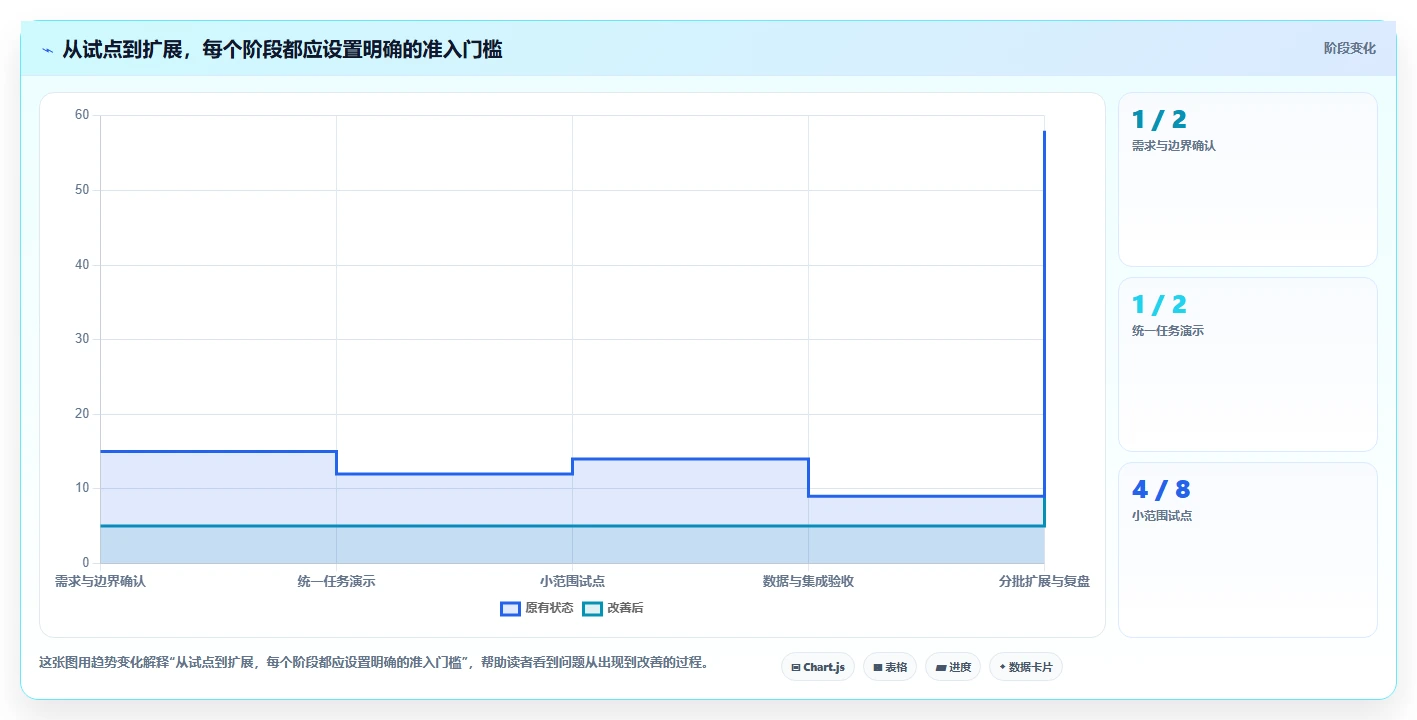Select the 数据卡片 tag button
This screenshot has width=1417, height=720.
click(x=1026, y=667)
